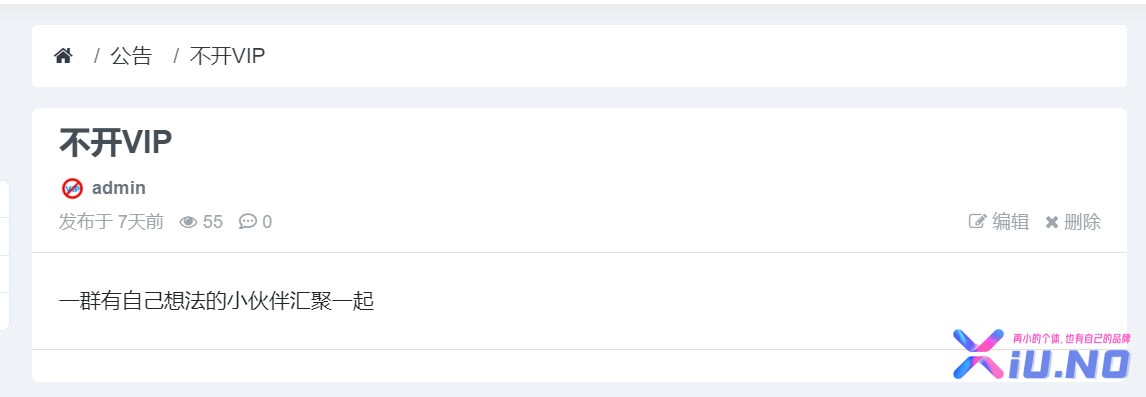Click the 发布于 7天前 timestamp
Viewport: 1146px width, 397px height.
coord(111,222)
